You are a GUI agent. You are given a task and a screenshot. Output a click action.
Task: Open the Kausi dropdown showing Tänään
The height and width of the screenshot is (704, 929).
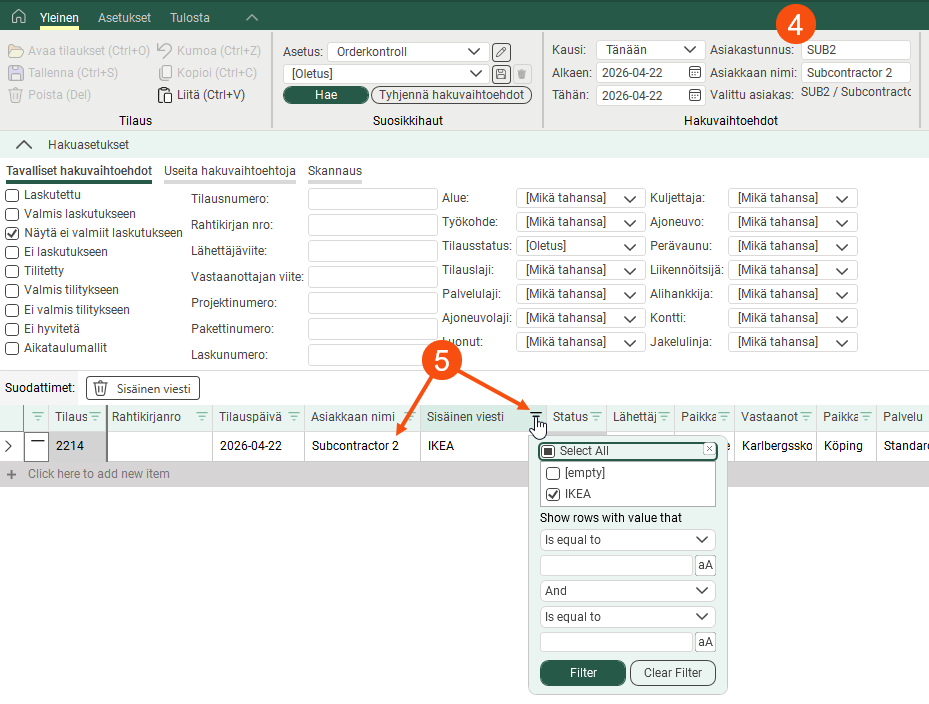[650, 50]
